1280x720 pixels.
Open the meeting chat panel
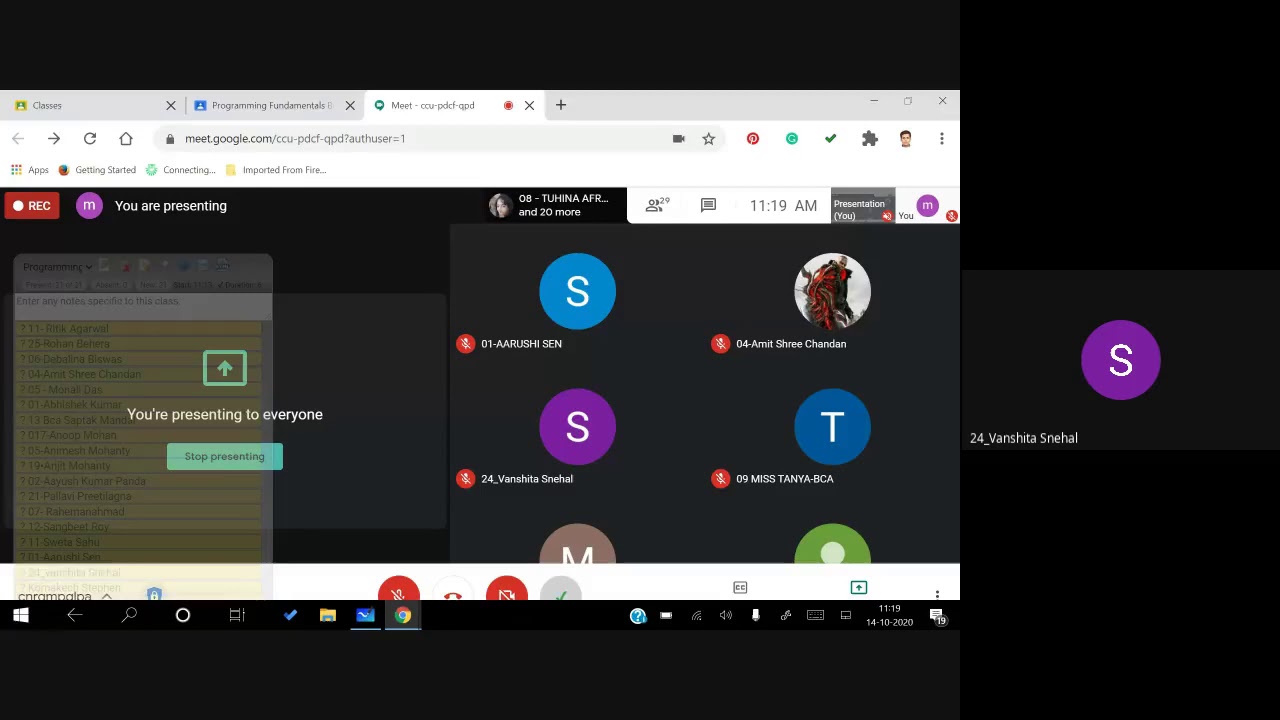click(x=708, y=205)
